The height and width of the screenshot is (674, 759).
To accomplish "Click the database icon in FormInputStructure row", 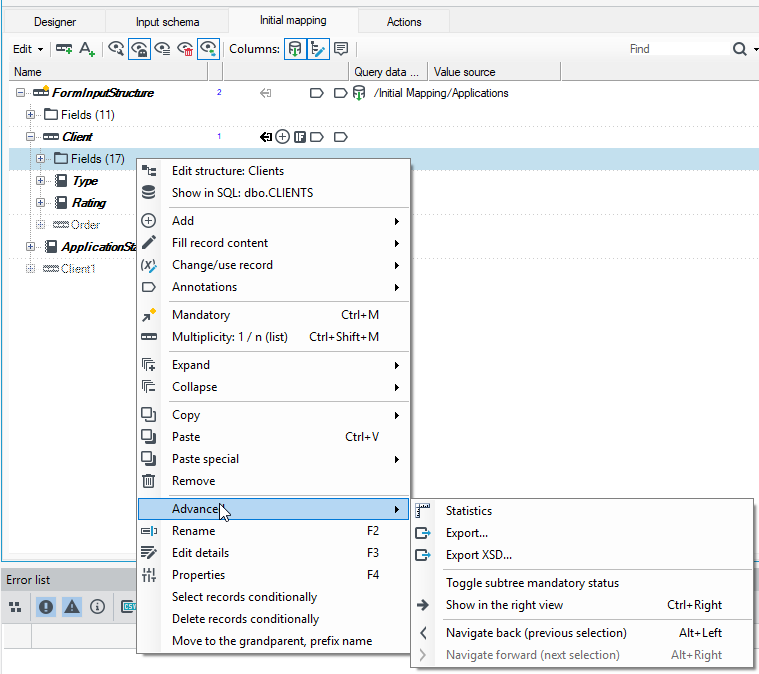I will [x=359, y=92].
